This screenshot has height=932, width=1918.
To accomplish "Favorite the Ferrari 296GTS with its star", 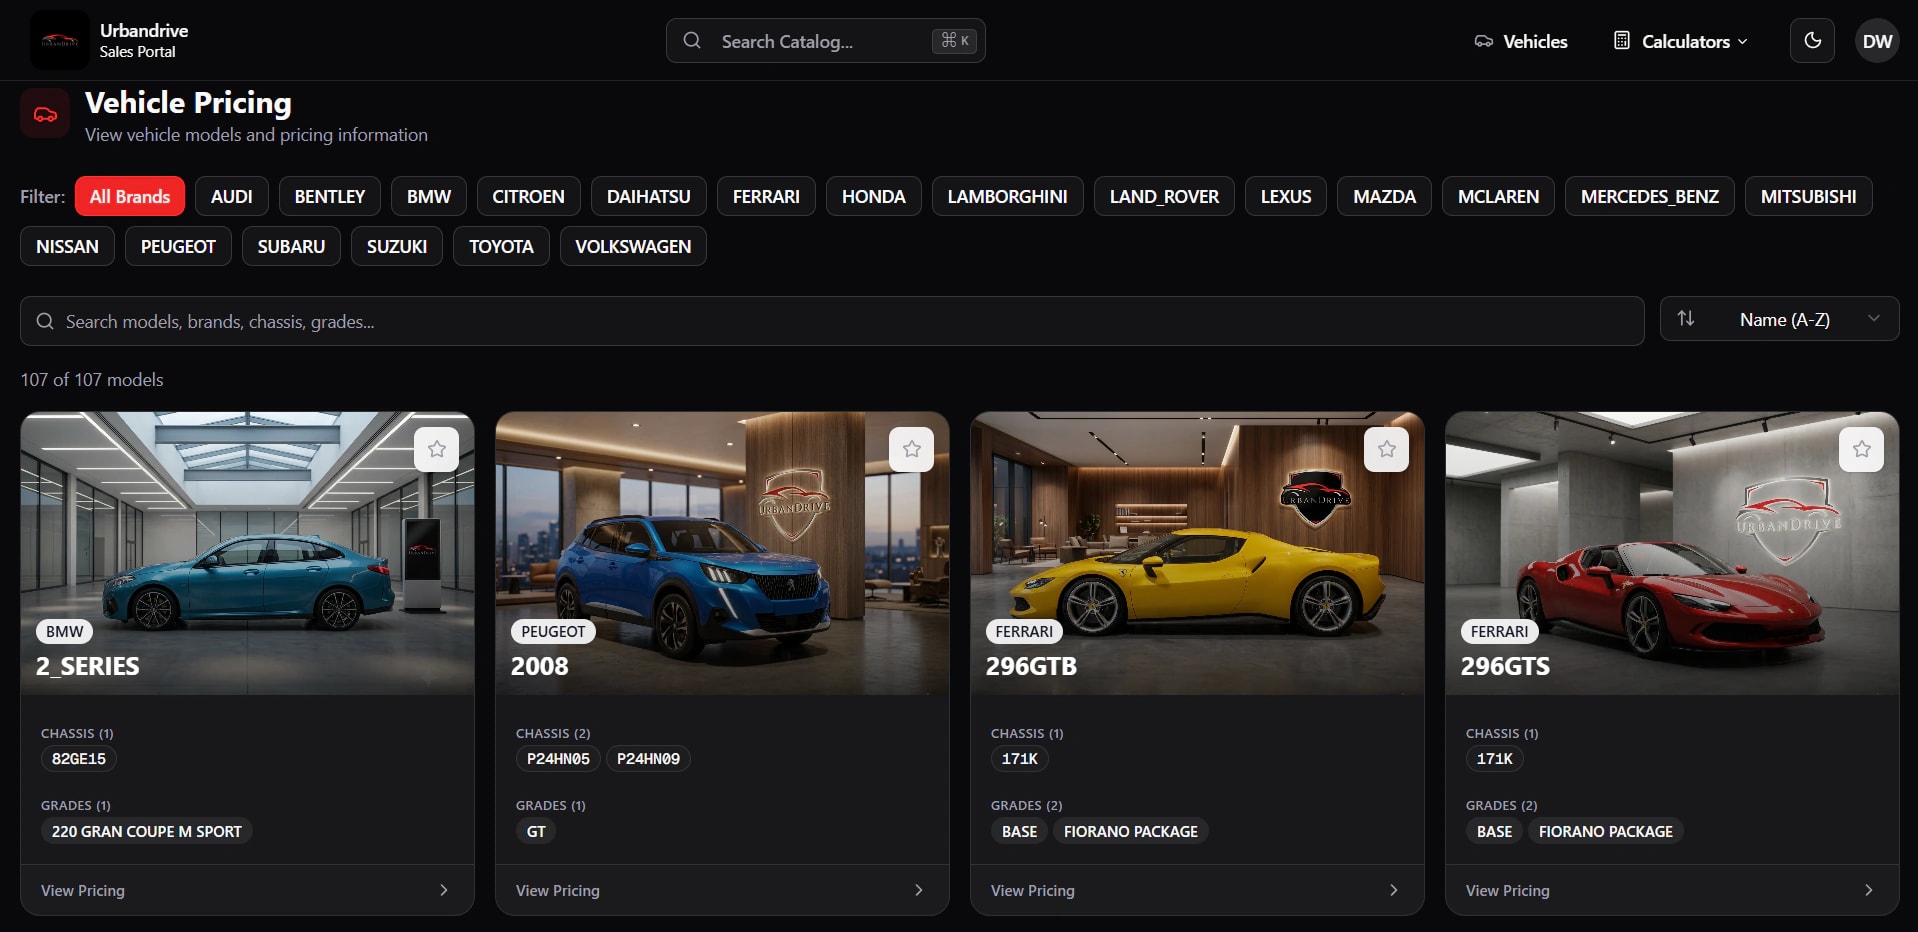I will click(1862, 449).
